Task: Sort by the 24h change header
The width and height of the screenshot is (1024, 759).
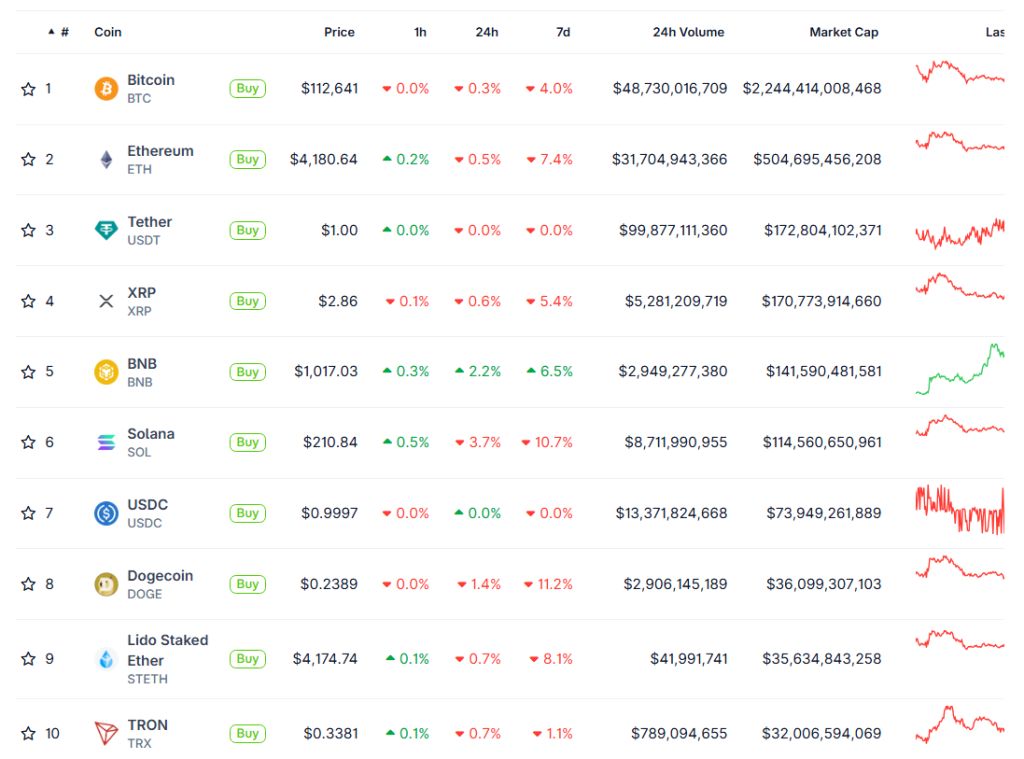Action: point(487,32)
